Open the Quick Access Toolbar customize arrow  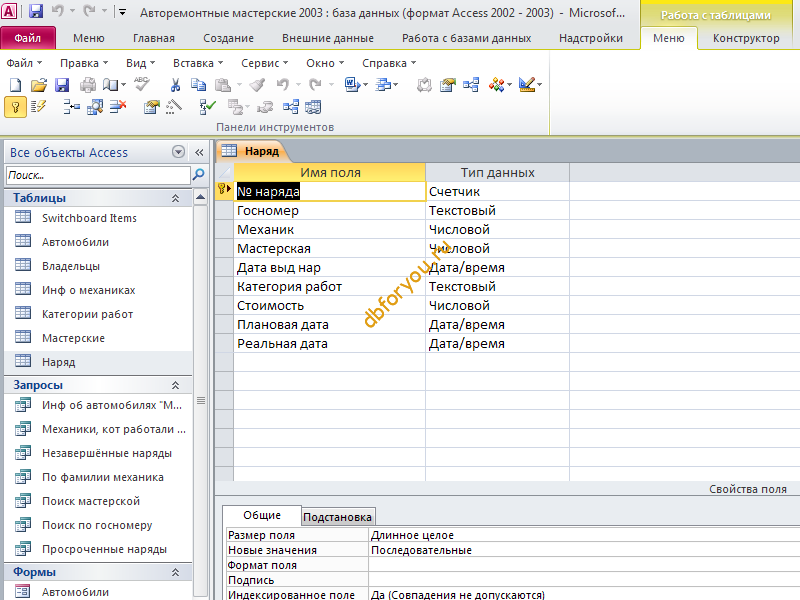click(x=122, y=12)
